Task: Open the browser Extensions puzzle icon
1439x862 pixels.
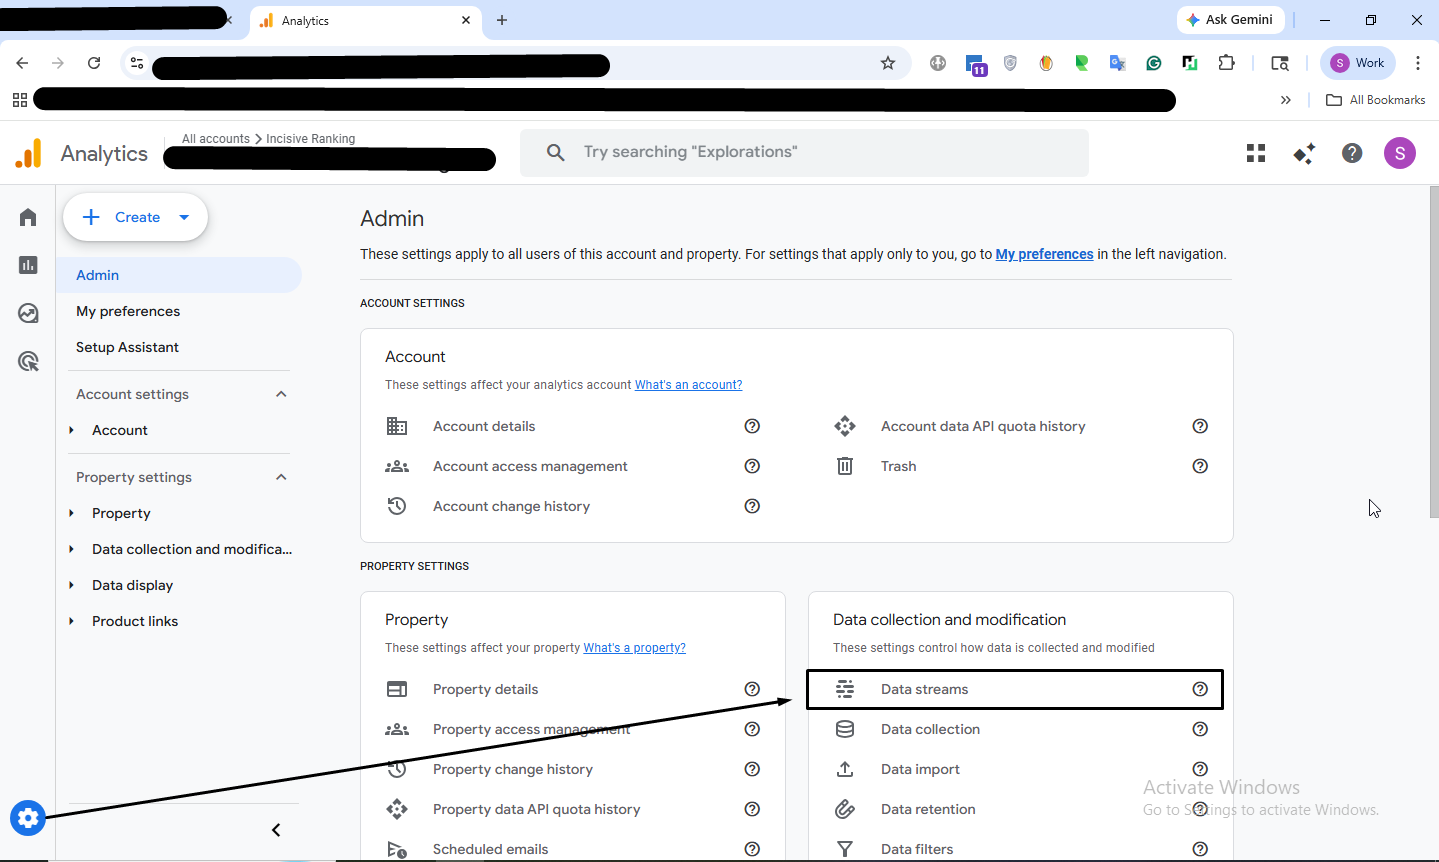Action: 1226,63
